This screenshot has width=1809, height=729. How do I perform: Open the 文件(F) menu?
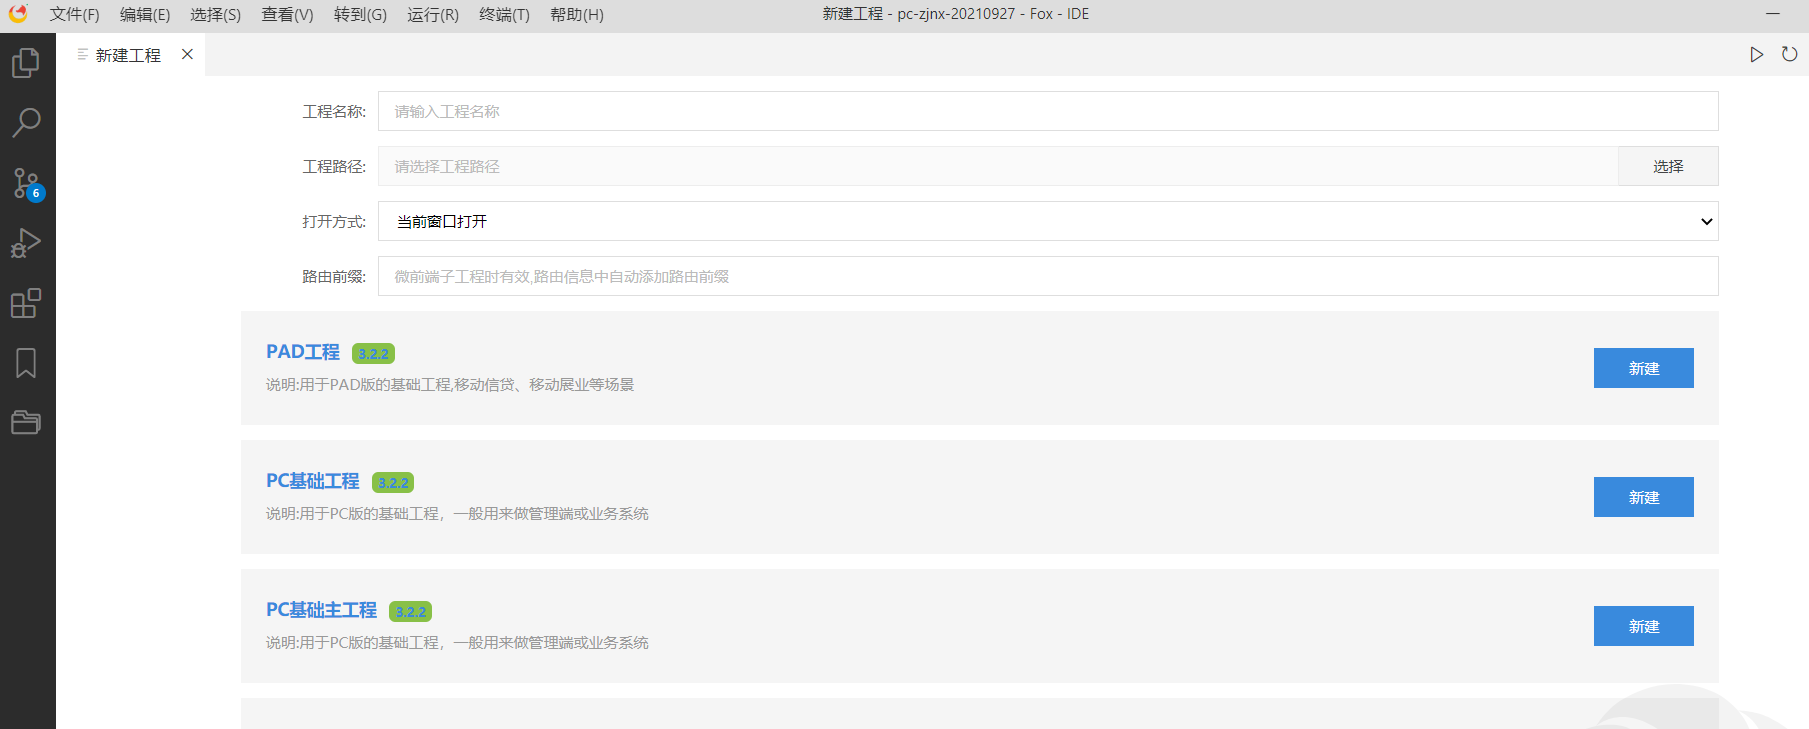tap(74, 15)
